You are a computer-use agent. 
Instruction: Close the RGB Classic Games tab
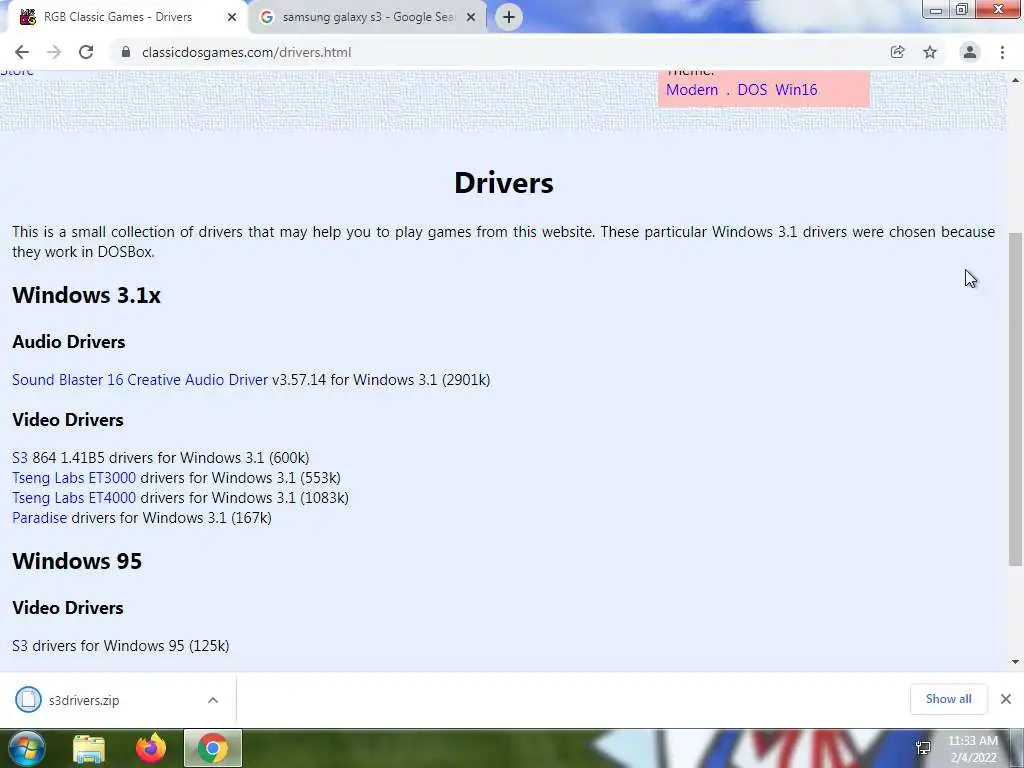pyautogui.click(x=232, y=17)
